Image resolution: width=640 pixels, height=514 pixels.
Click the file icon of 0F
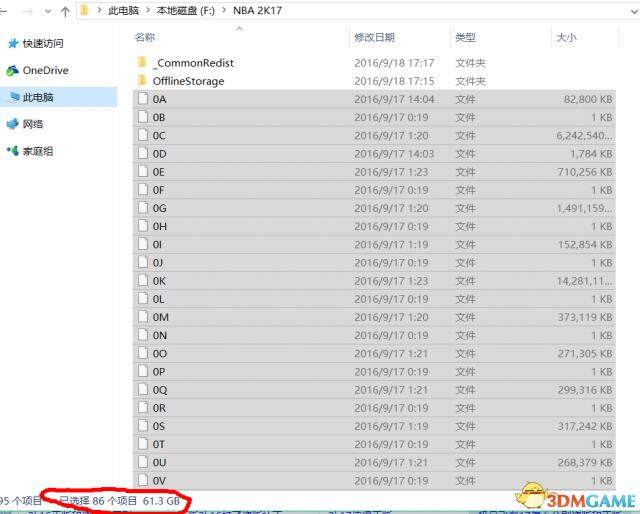coord(143,189)
